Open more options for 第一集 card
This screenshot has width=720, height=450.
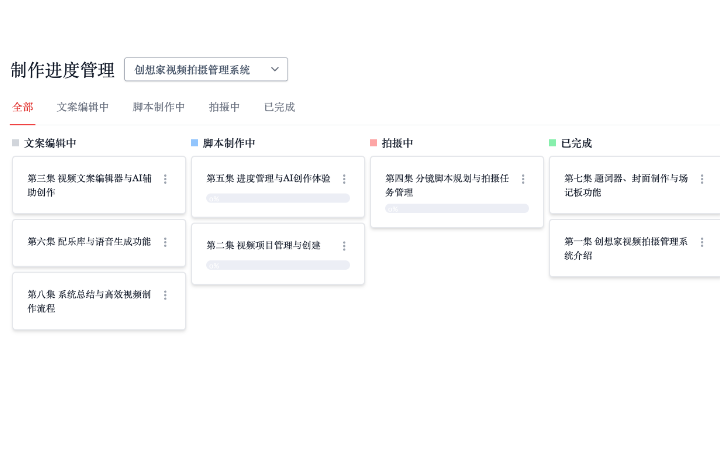click(702, 242)
